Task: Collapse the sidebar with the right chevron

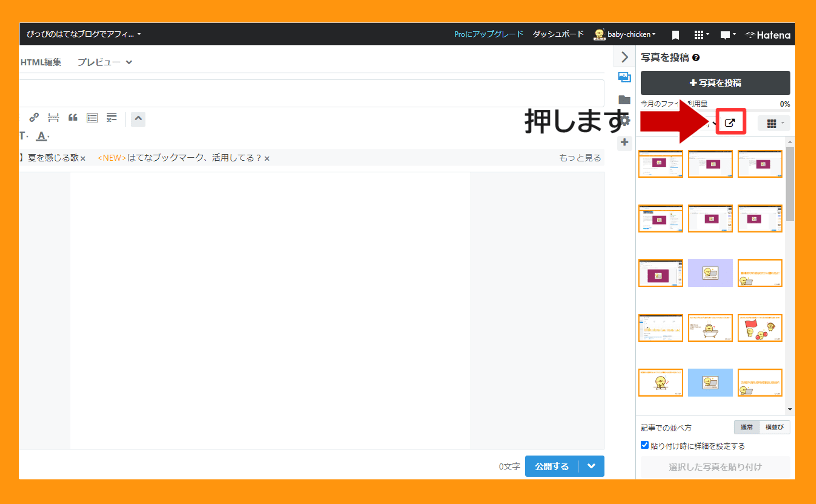Action: click(x=624, y=57)
